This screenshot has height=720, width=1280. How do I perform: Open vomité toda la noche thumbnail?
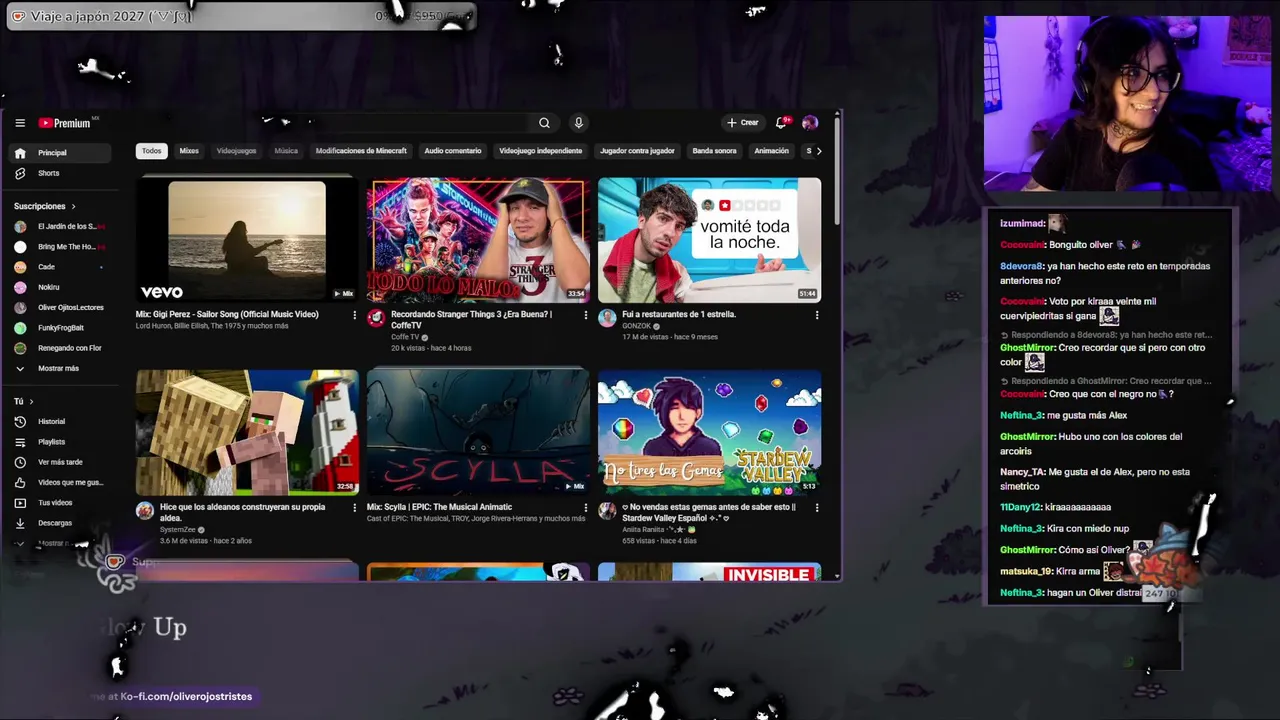[x=709, y=240]
